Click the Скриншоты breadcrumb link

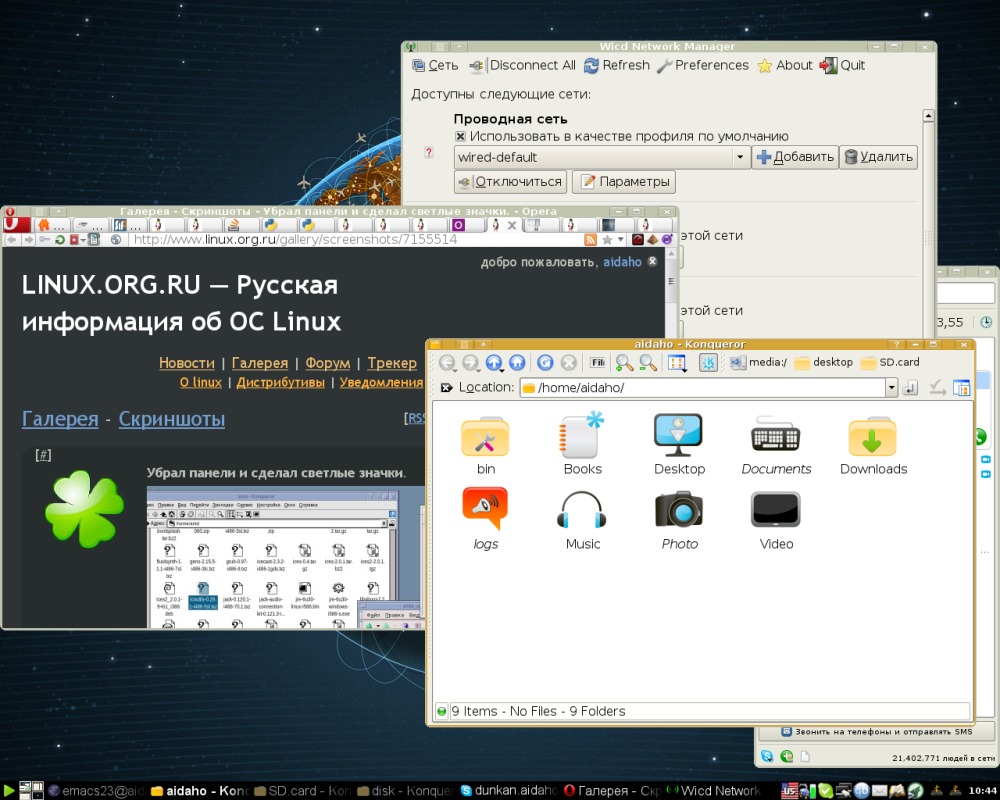[x=172, y=419]
